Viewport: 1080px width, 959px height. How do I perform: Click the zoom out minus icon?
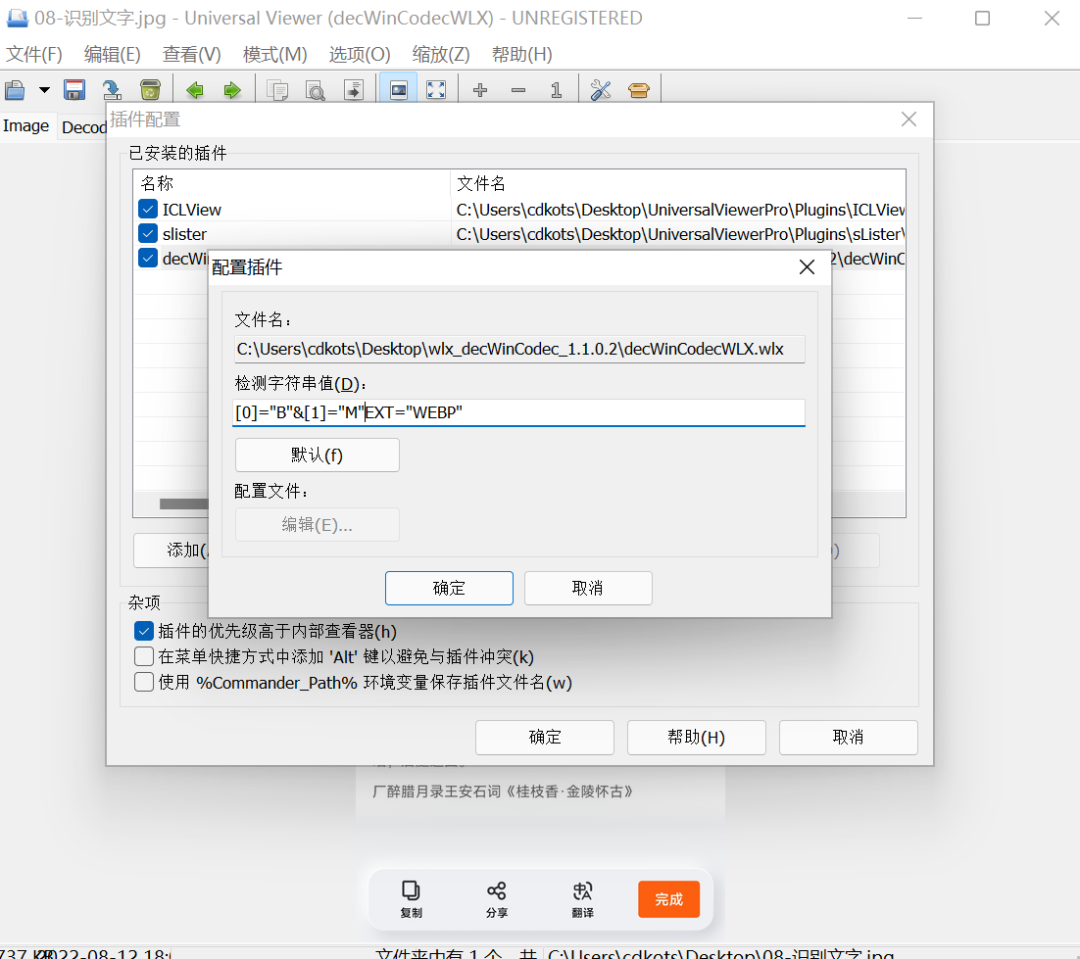[x=518, y=90]
